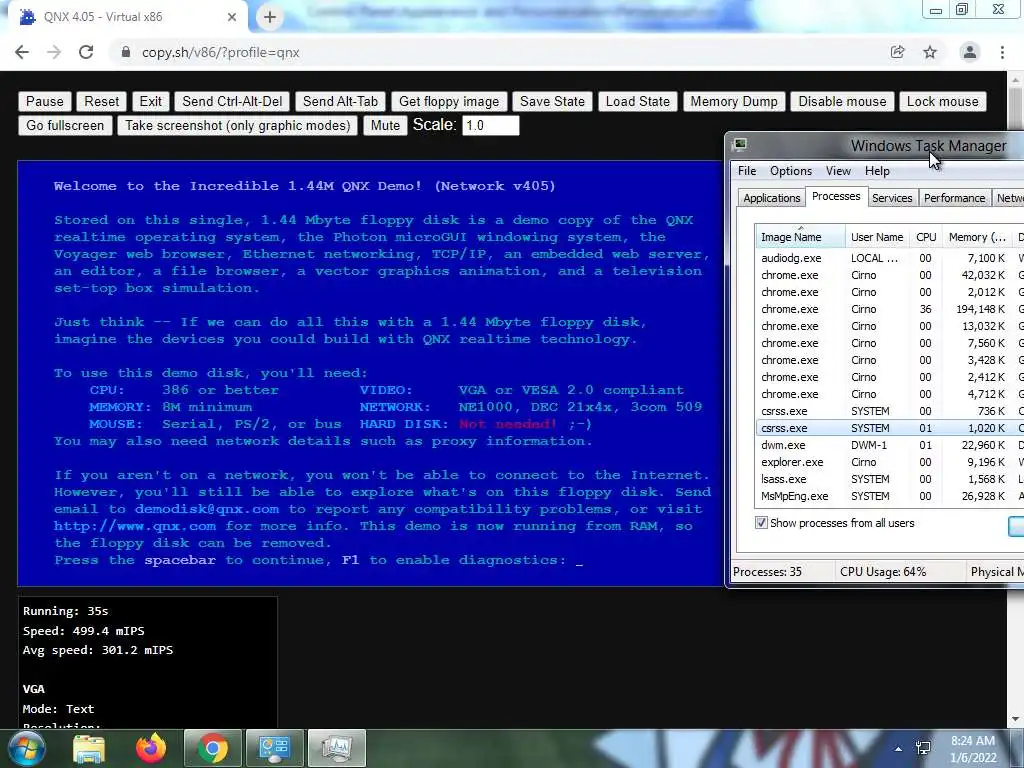The image size is (1024, 768).
Task: Select explorer.exe process row
Action: pyautogui.click(x=889, y=462)
